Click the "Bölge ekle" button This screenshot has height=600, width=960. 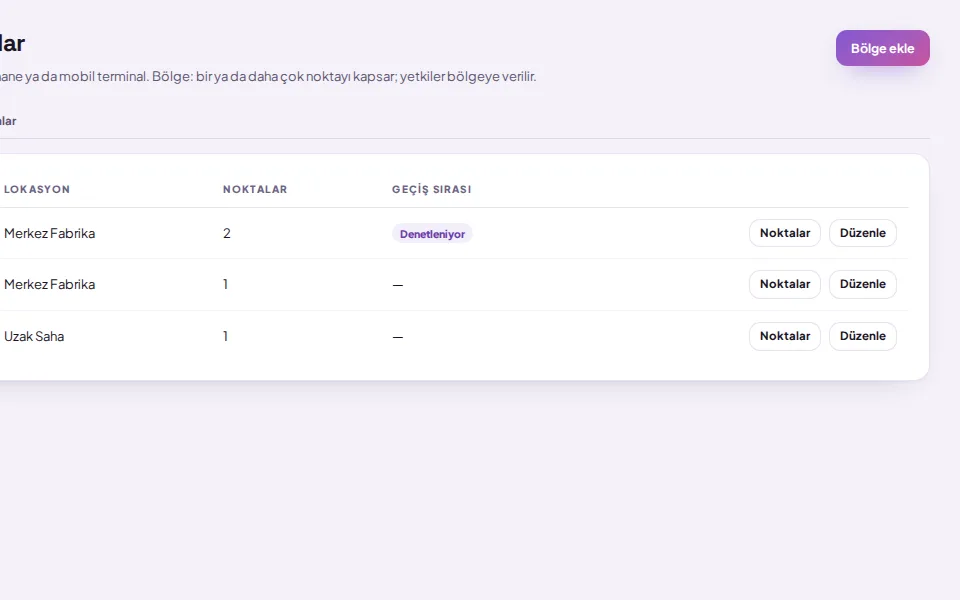point(882,48)
